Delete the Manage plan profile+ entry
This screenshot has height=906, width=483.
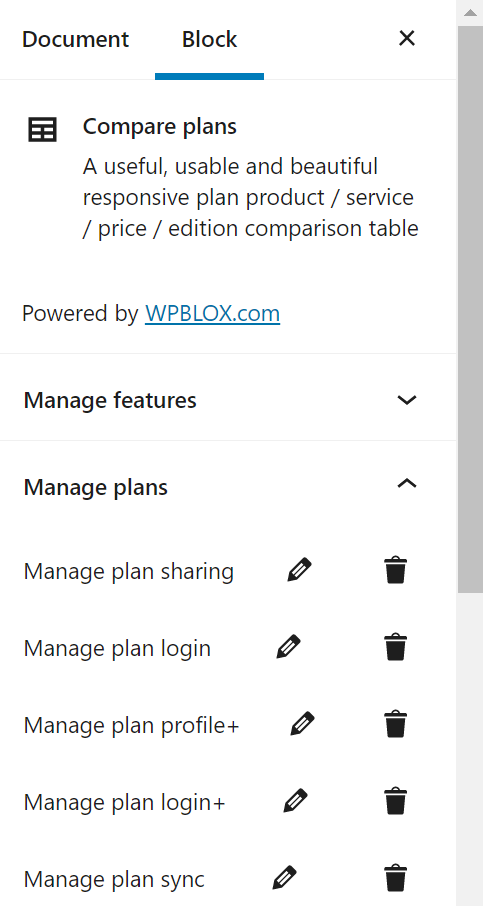tap(396, 724)
